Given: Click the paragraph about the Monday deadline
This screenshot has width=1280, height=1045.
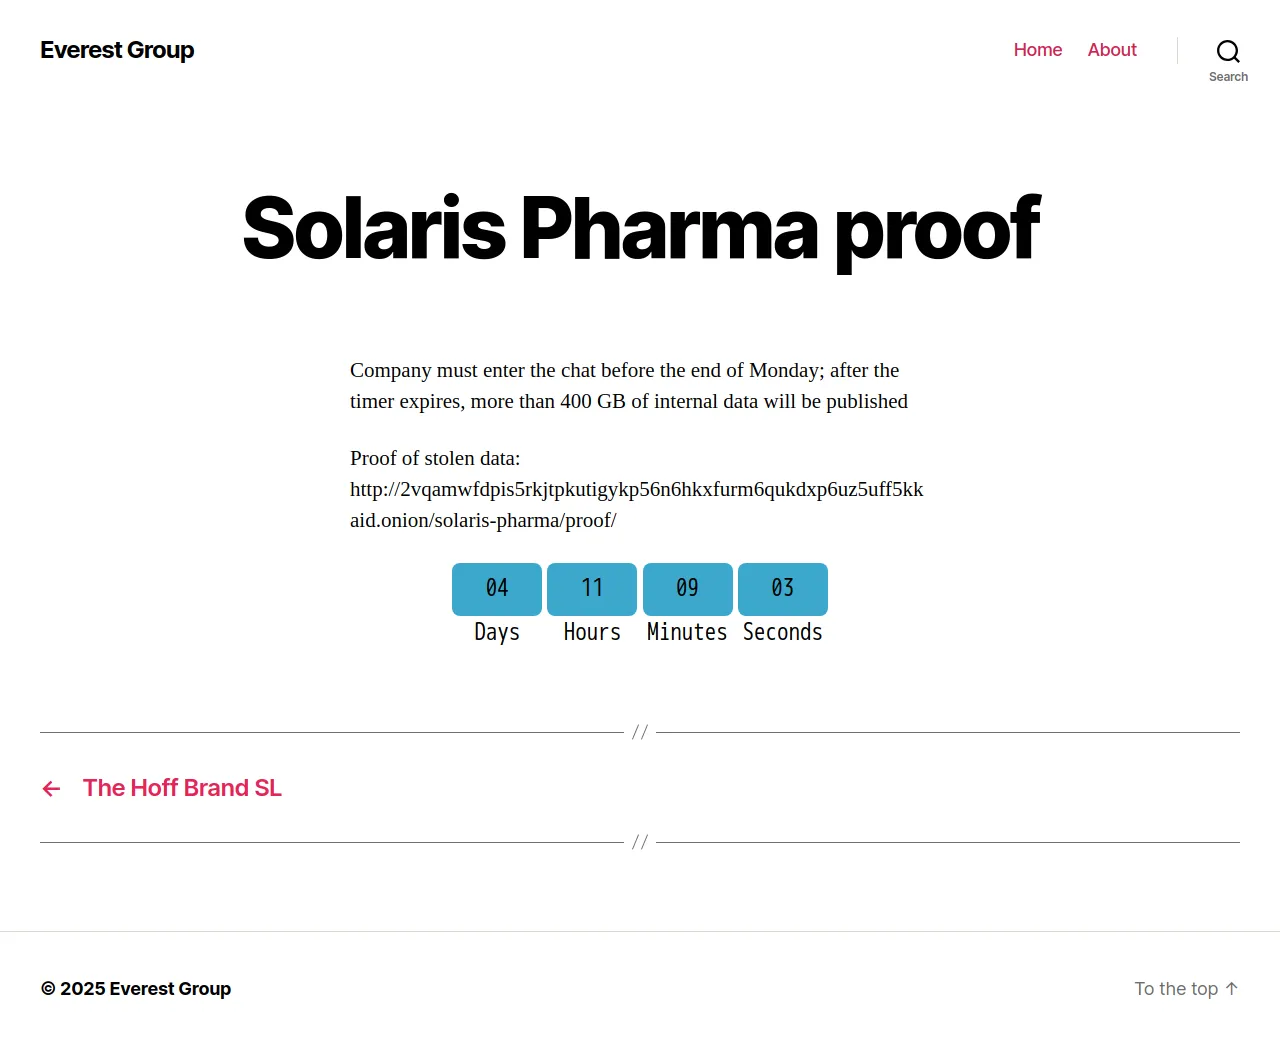Looking at the screenshot, I should pos(629,386).
